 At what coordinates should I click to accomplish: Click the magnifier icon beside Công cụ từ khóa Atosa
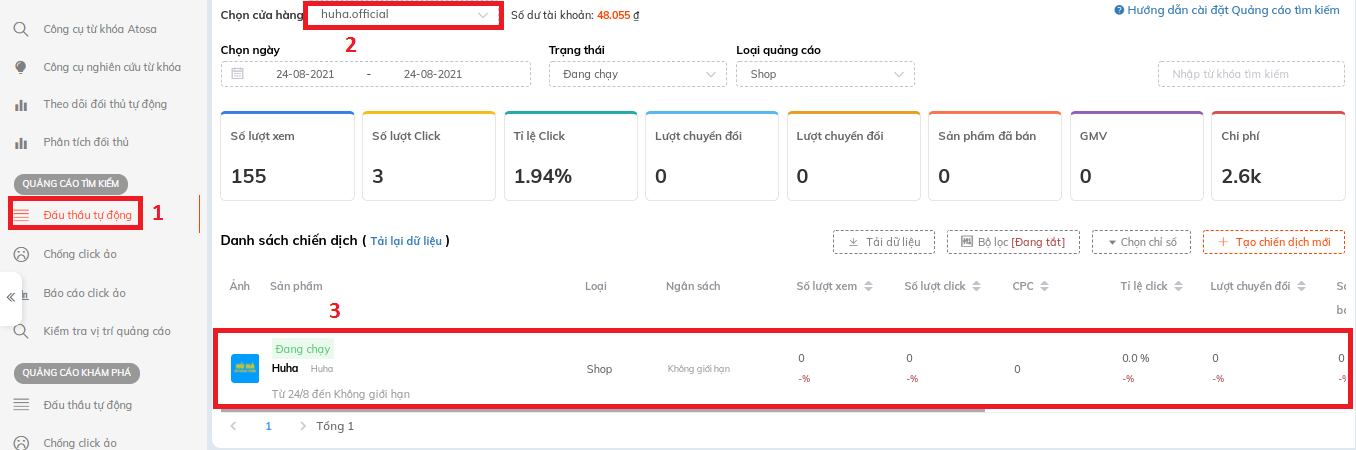click(x=20, y=29)
